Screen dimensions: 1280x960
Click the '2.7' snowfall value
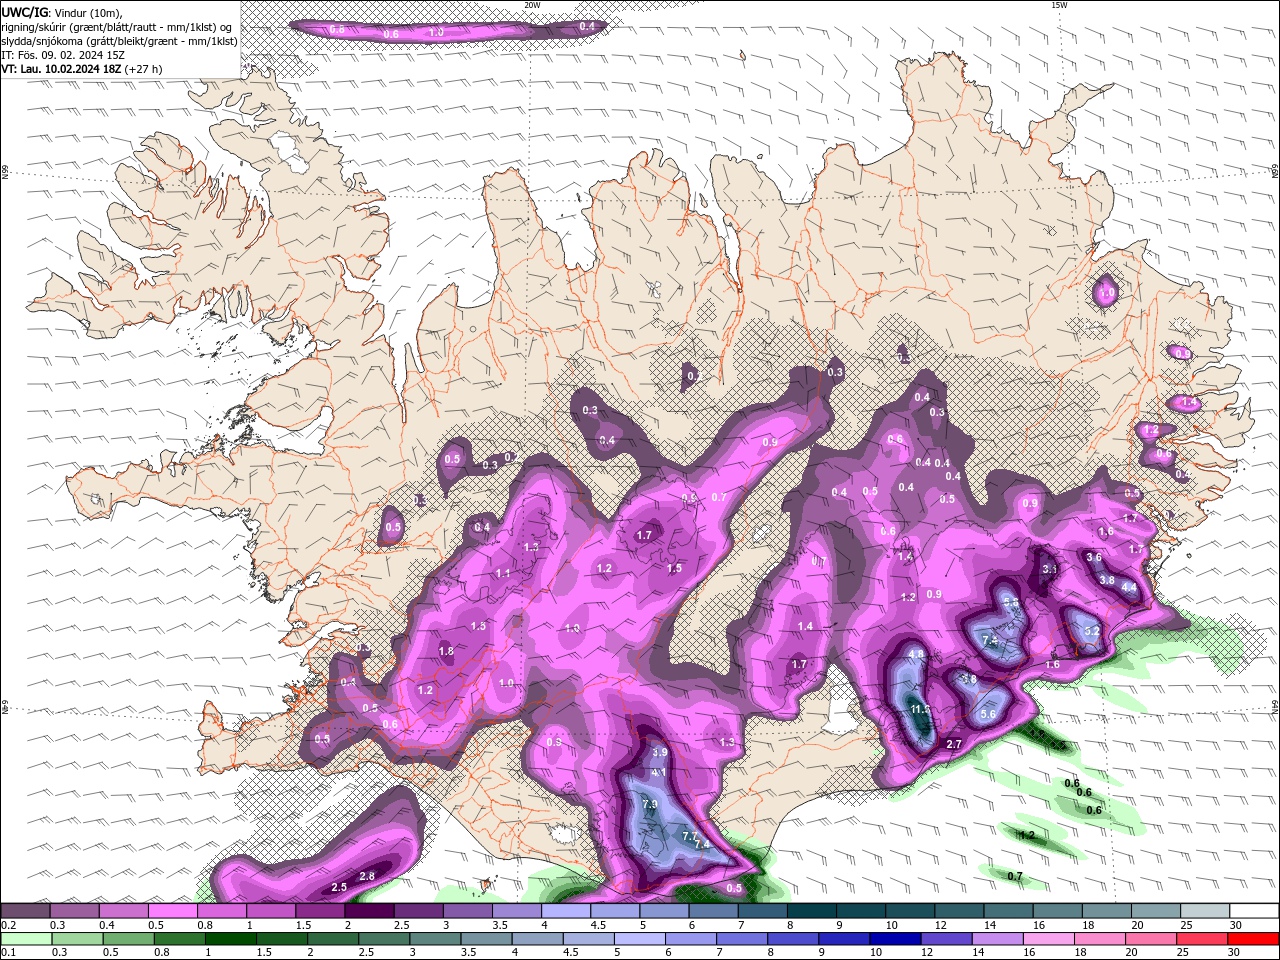pyautogui.click(x=954, y=744)
